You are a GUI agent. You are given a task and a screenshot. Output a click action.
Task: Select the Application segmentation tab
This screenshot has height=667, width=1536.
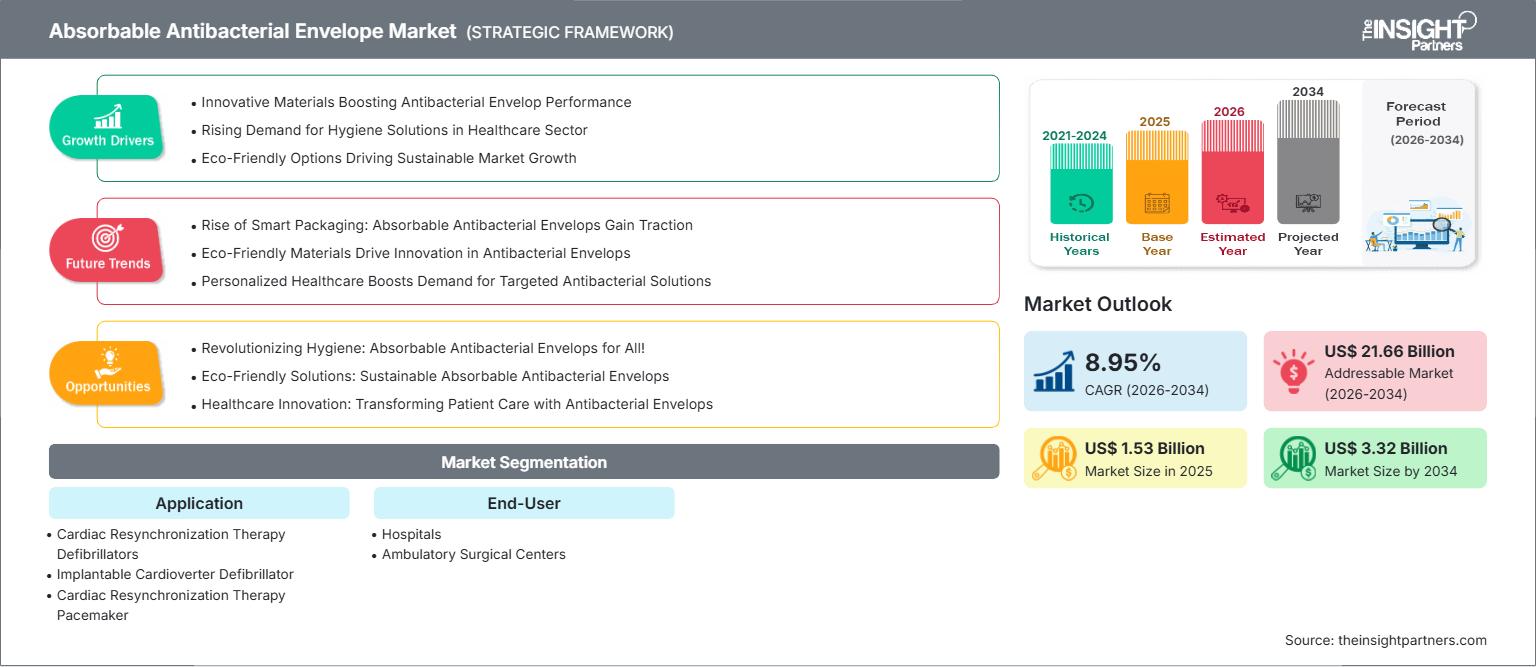pyautogui.click(x=199, y=503)
